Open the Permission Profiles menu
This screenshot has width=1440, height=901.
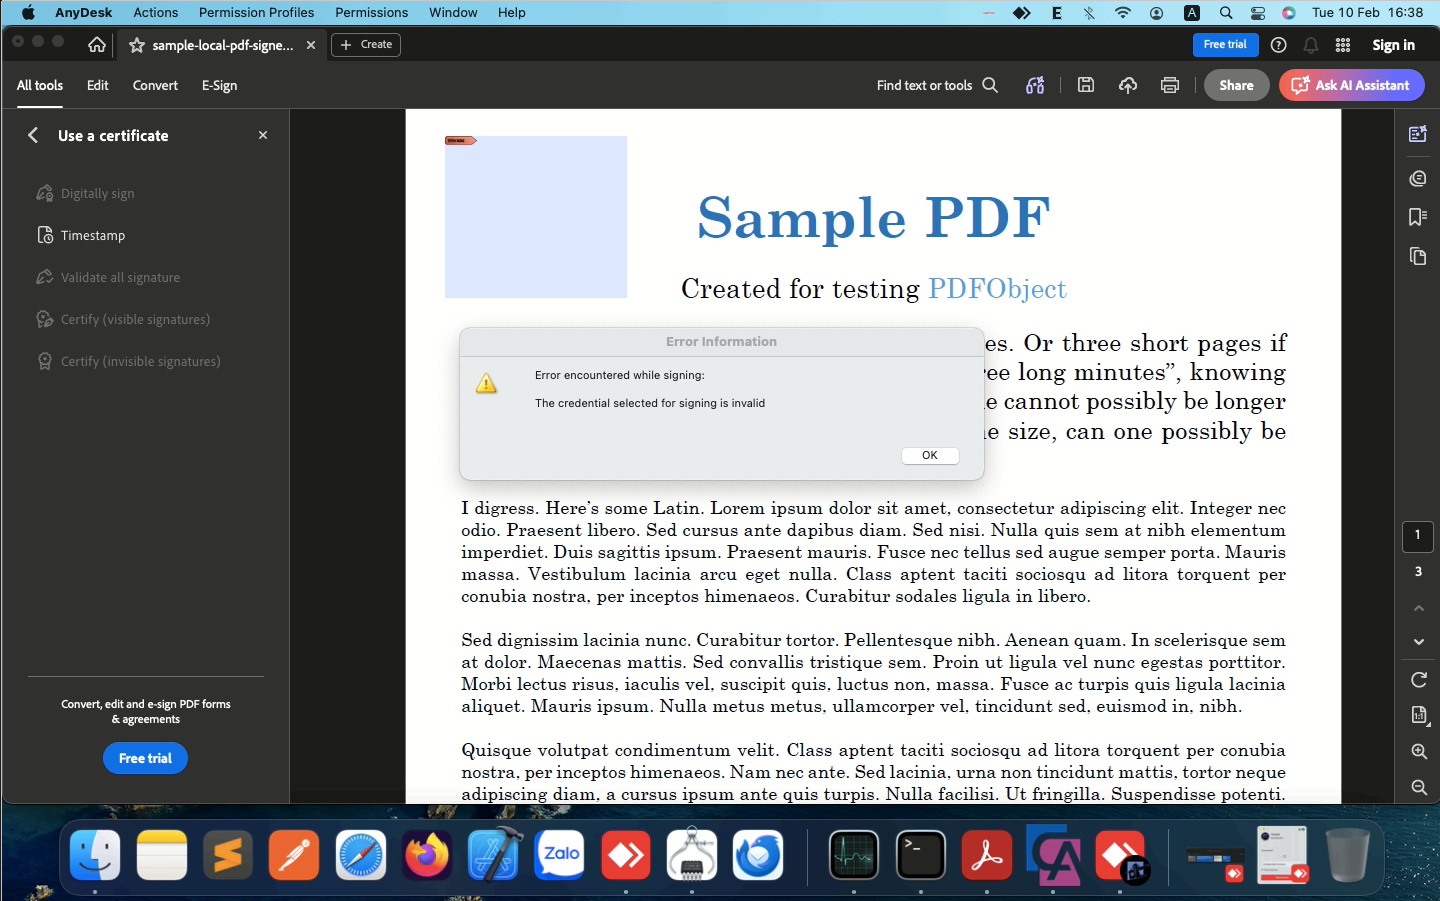pyautogui.click(x=256, y=13)
